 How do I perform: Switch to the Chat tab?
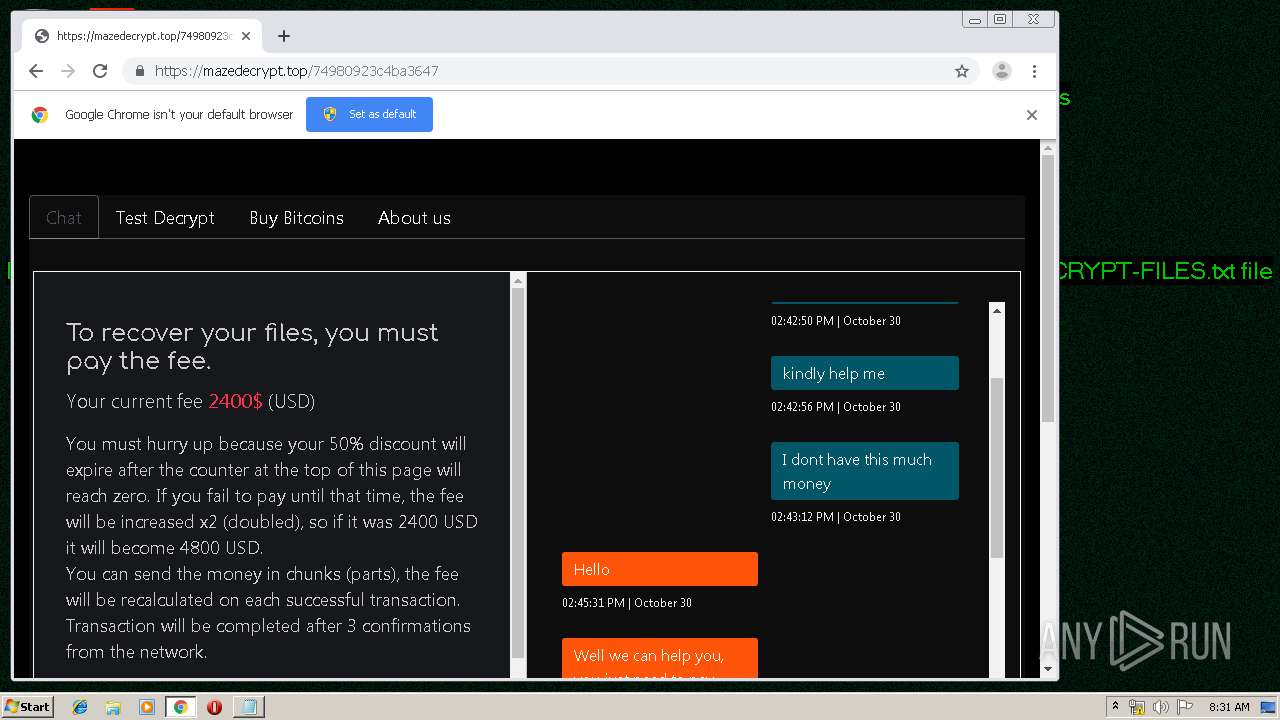(64, 217)
